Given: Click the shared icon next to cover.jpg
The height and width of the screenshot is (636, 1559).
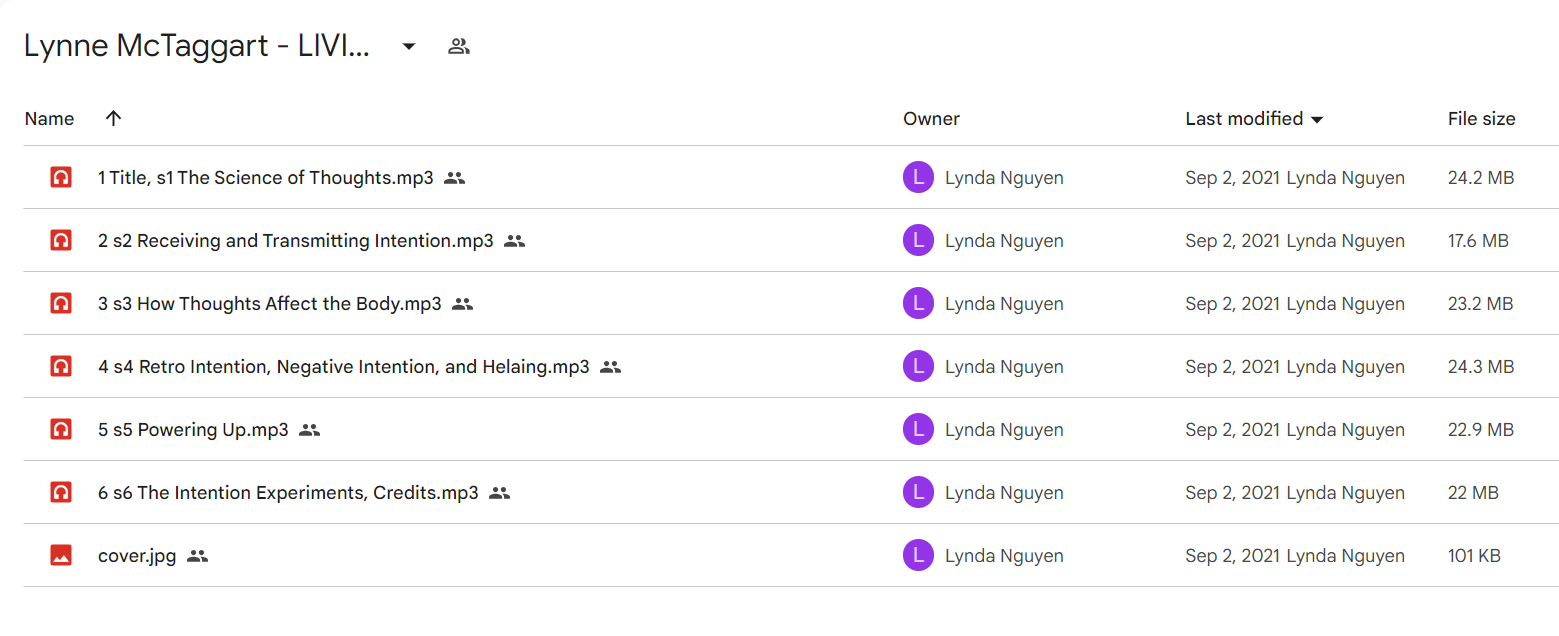Looking at the screenshot, I should [198, 556].
